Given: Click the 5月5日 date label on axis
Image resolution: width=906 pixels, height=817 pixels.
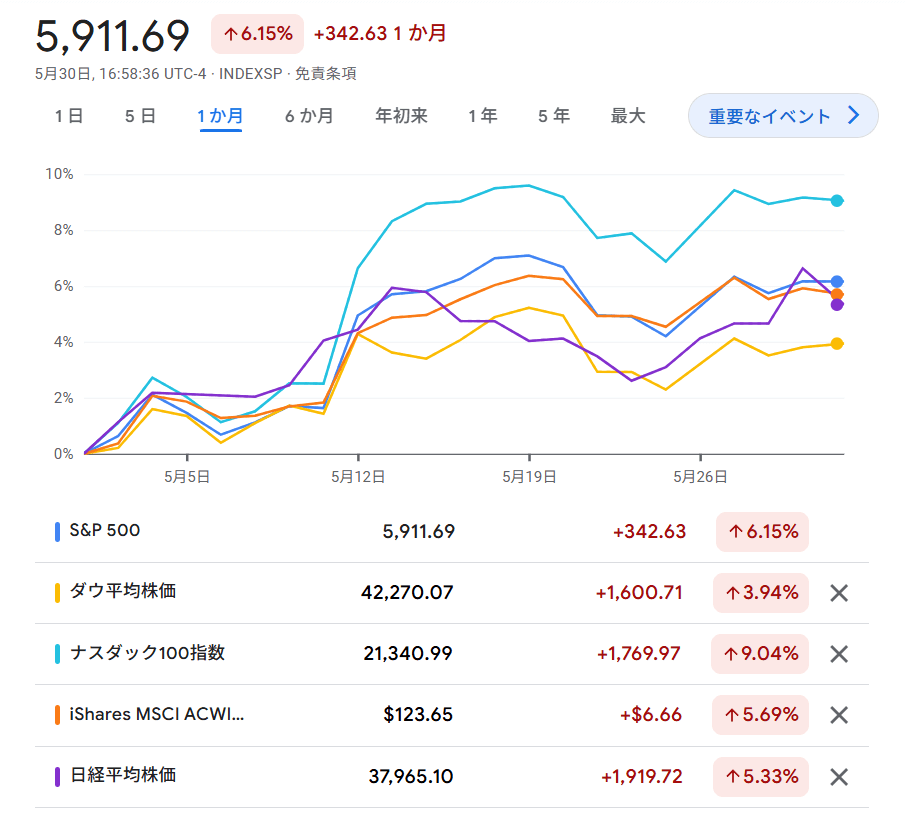Looking at the screenshot, I should coord(187,477).
